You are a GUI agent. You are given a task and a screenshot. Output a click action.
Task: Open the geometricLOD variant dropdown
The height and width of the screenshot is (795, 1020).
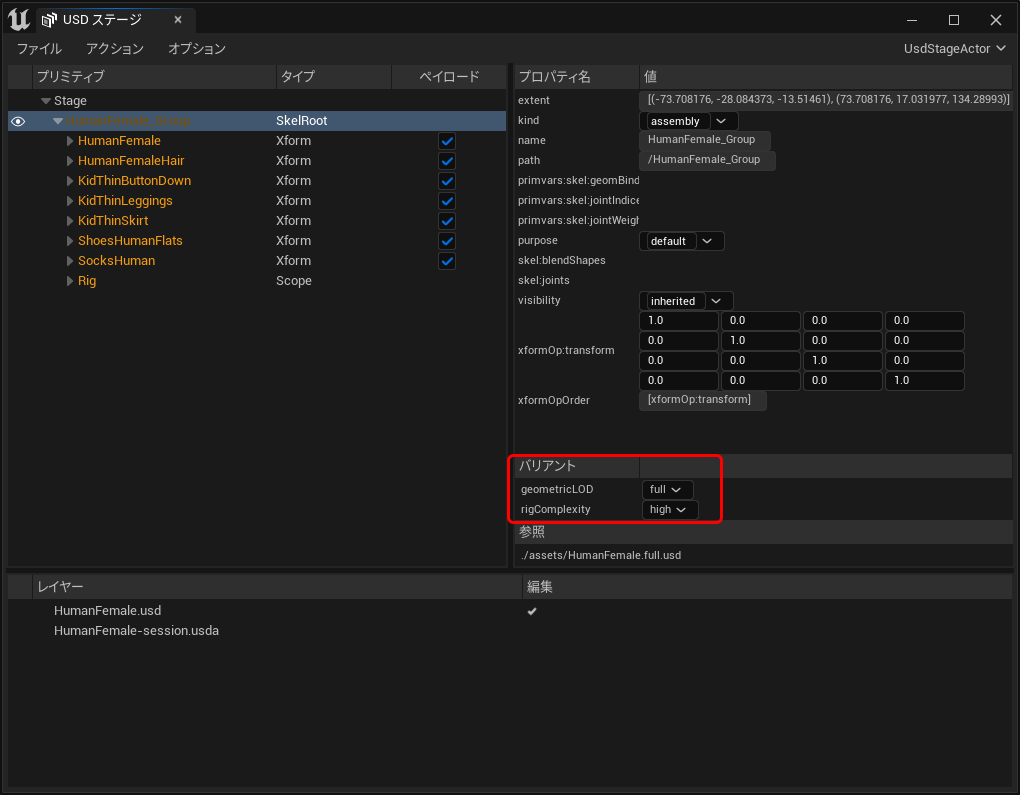pos(666,490)
